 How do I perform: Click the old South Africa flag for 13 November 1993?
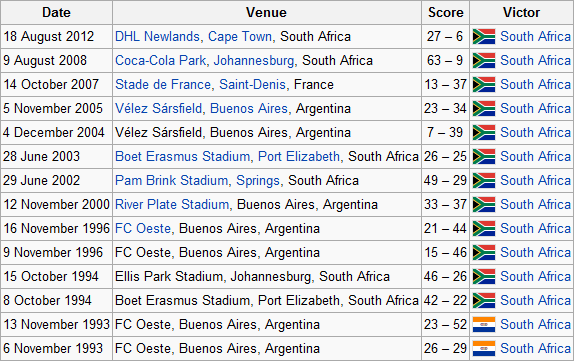pos(484,325)
